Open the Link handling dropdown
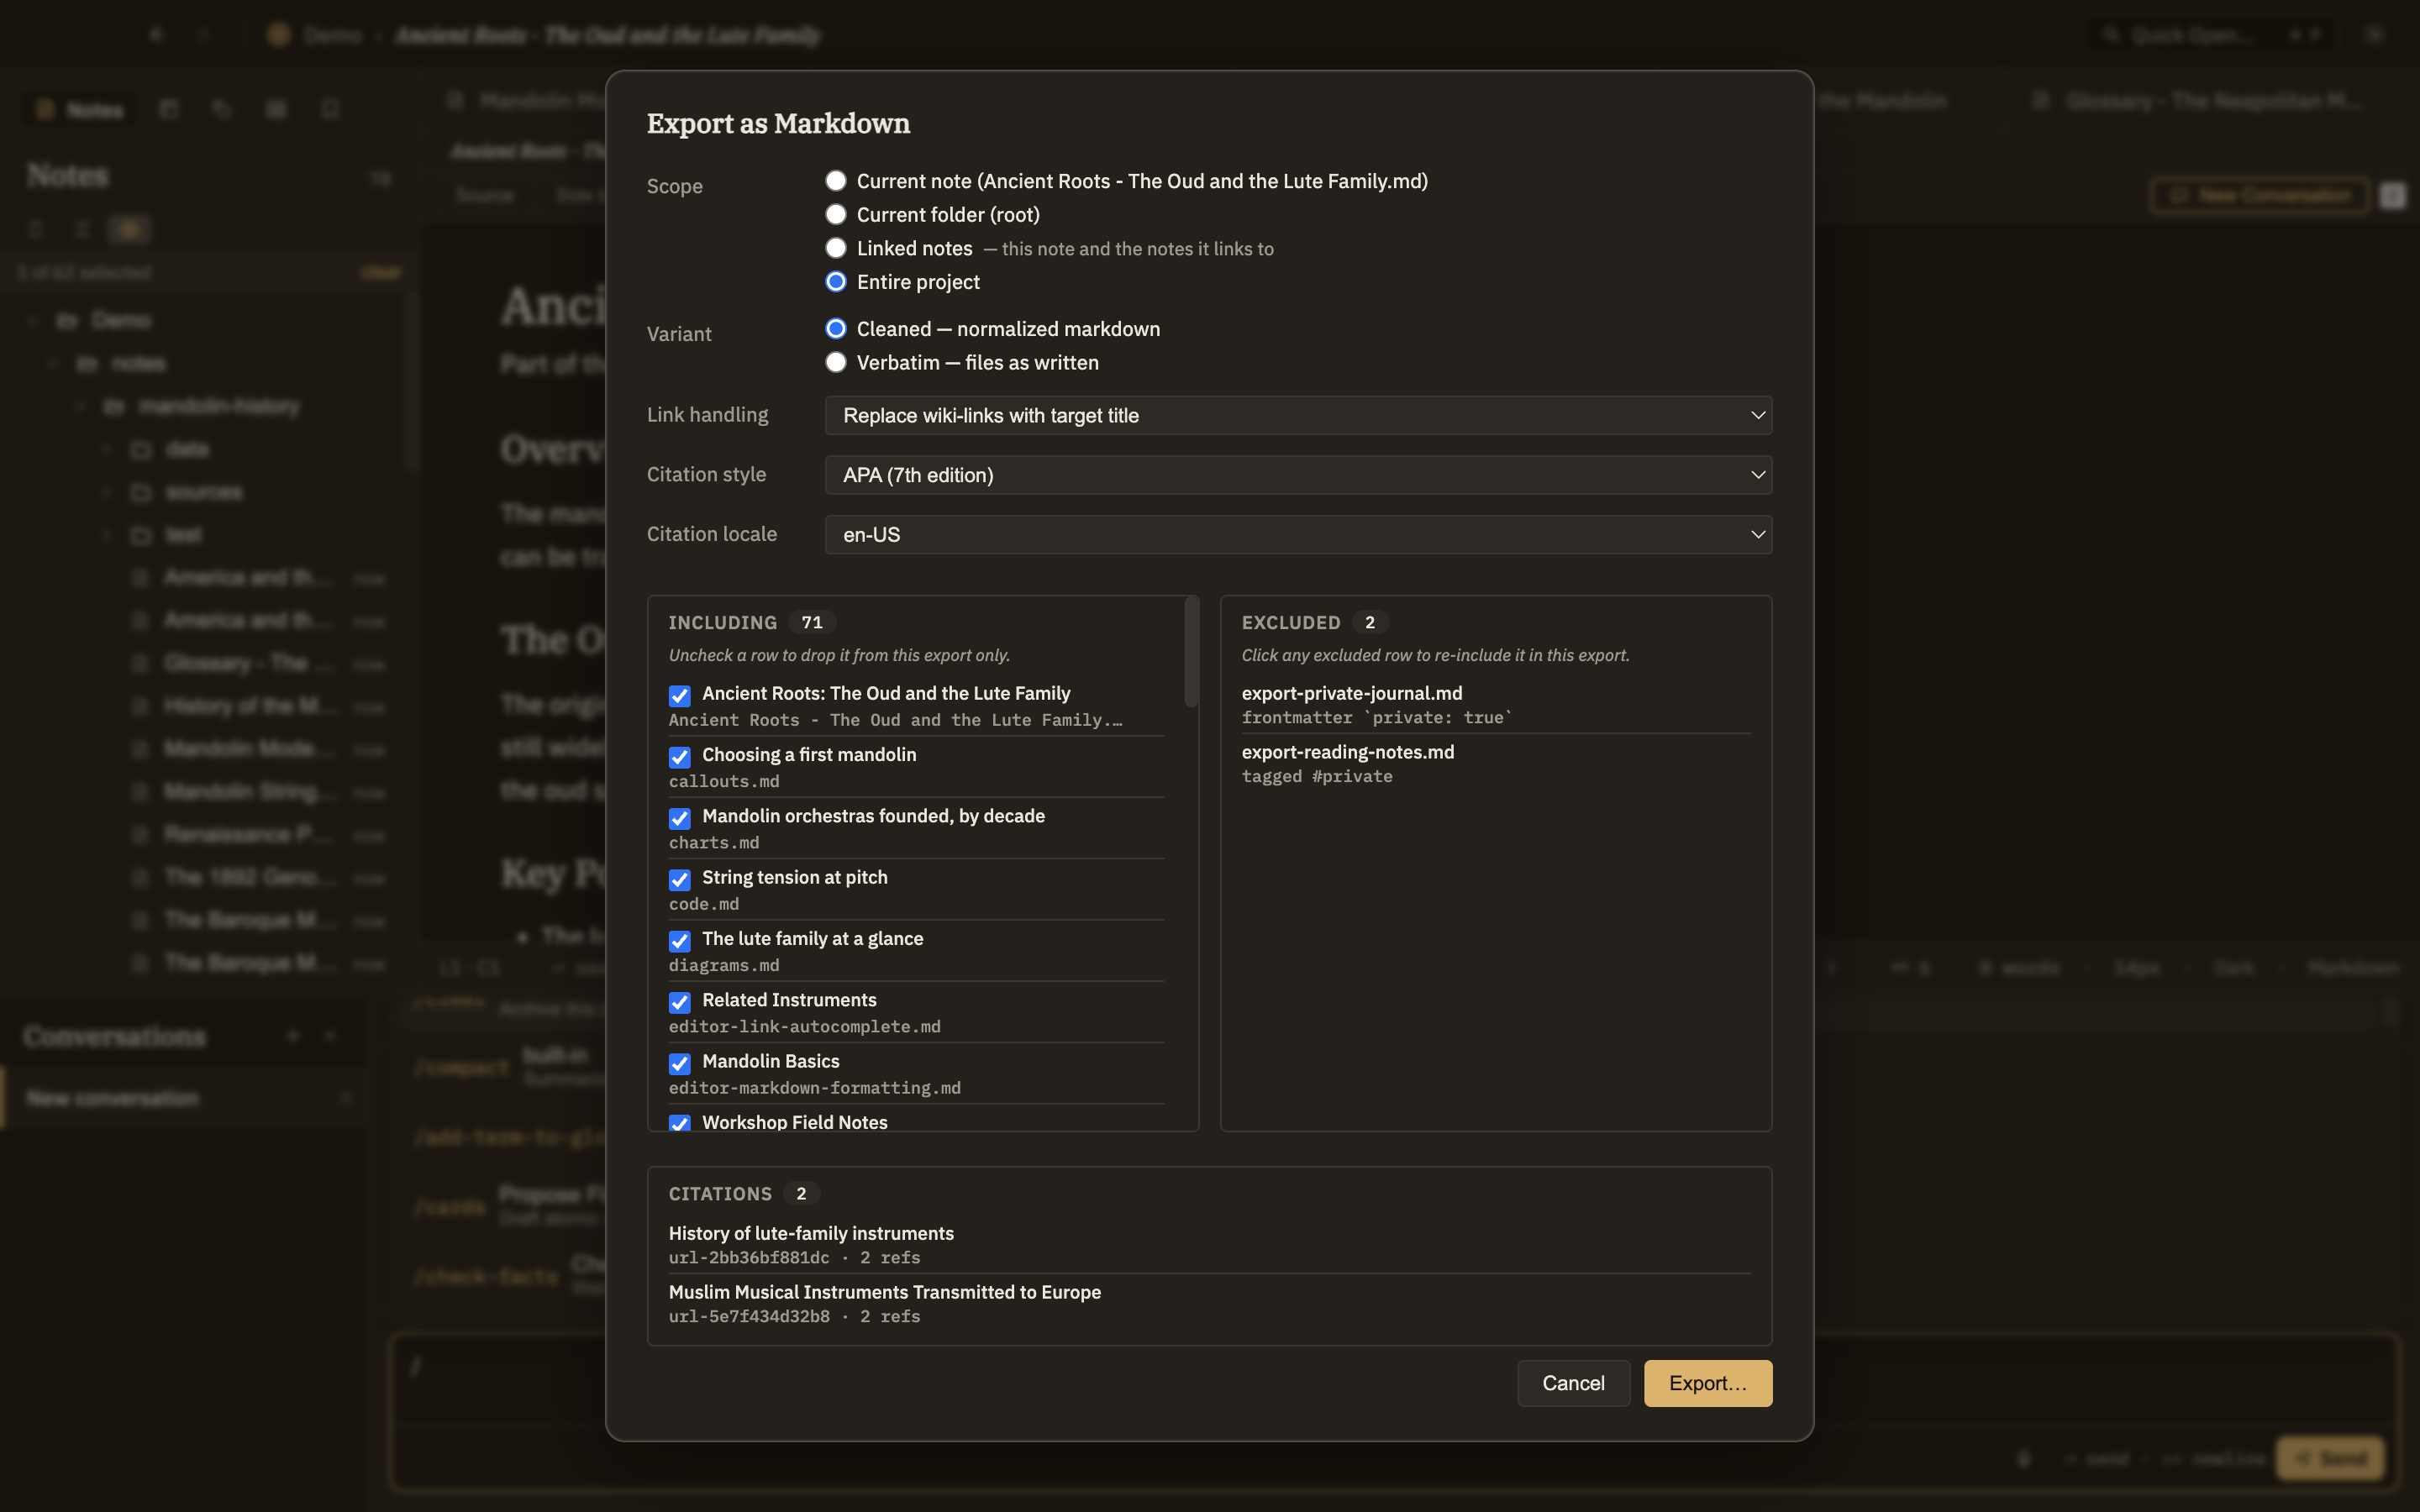 pyautogui.click(x=1298, y=415)
